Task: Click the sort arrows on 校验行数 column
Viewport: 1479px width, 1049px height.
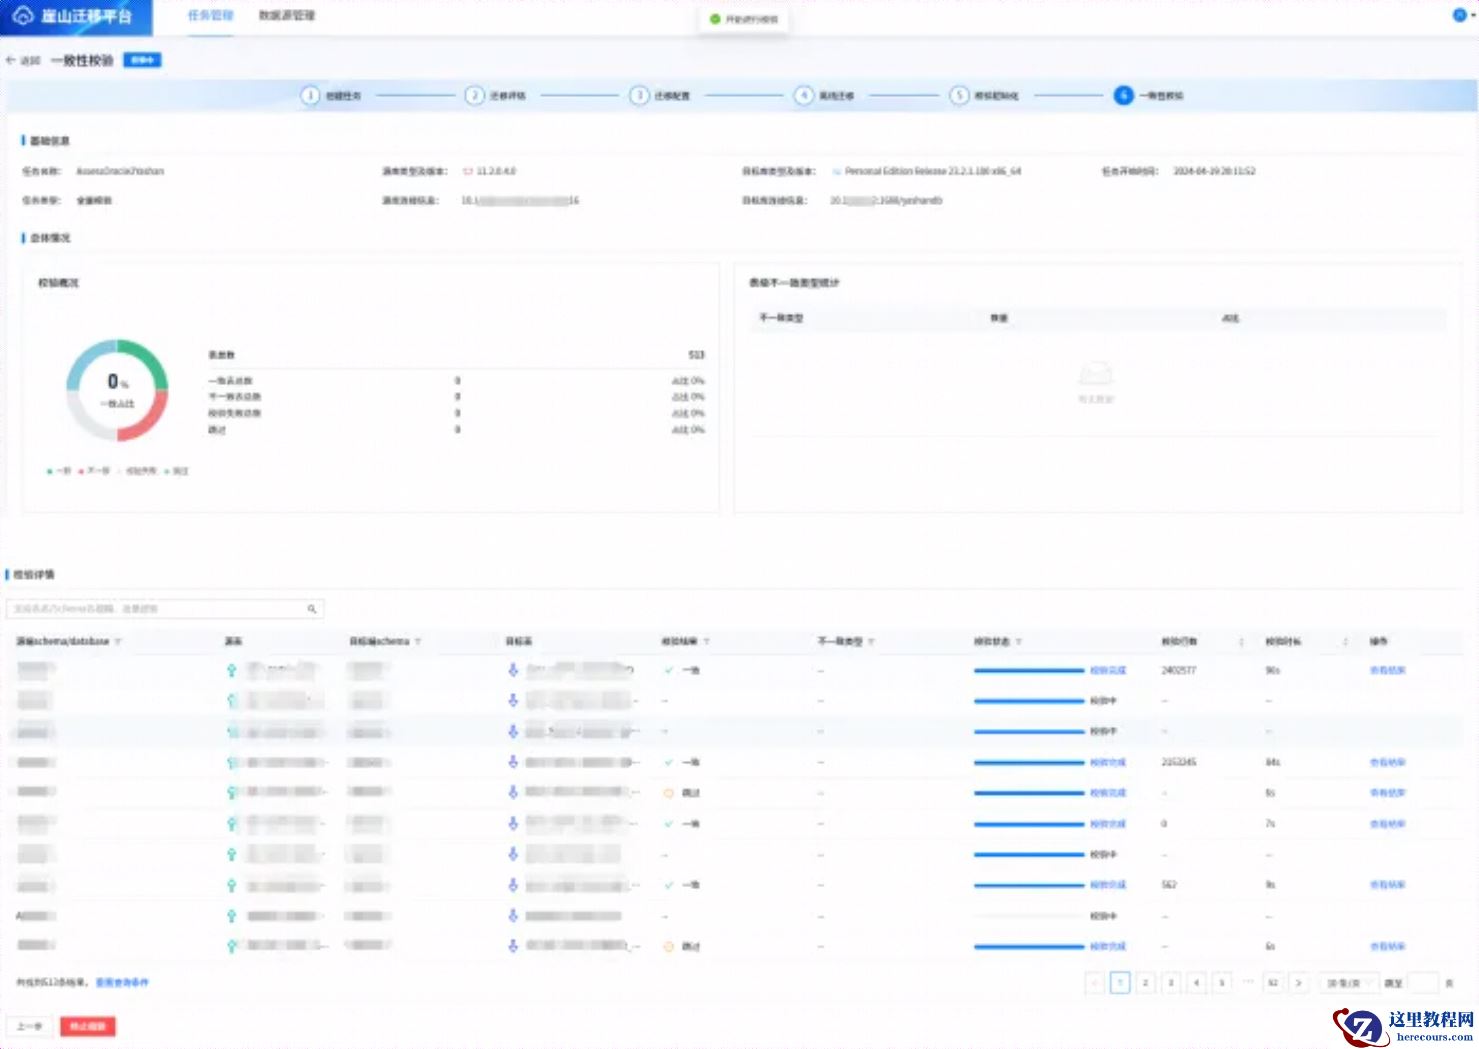Action: click(1241, 642)
